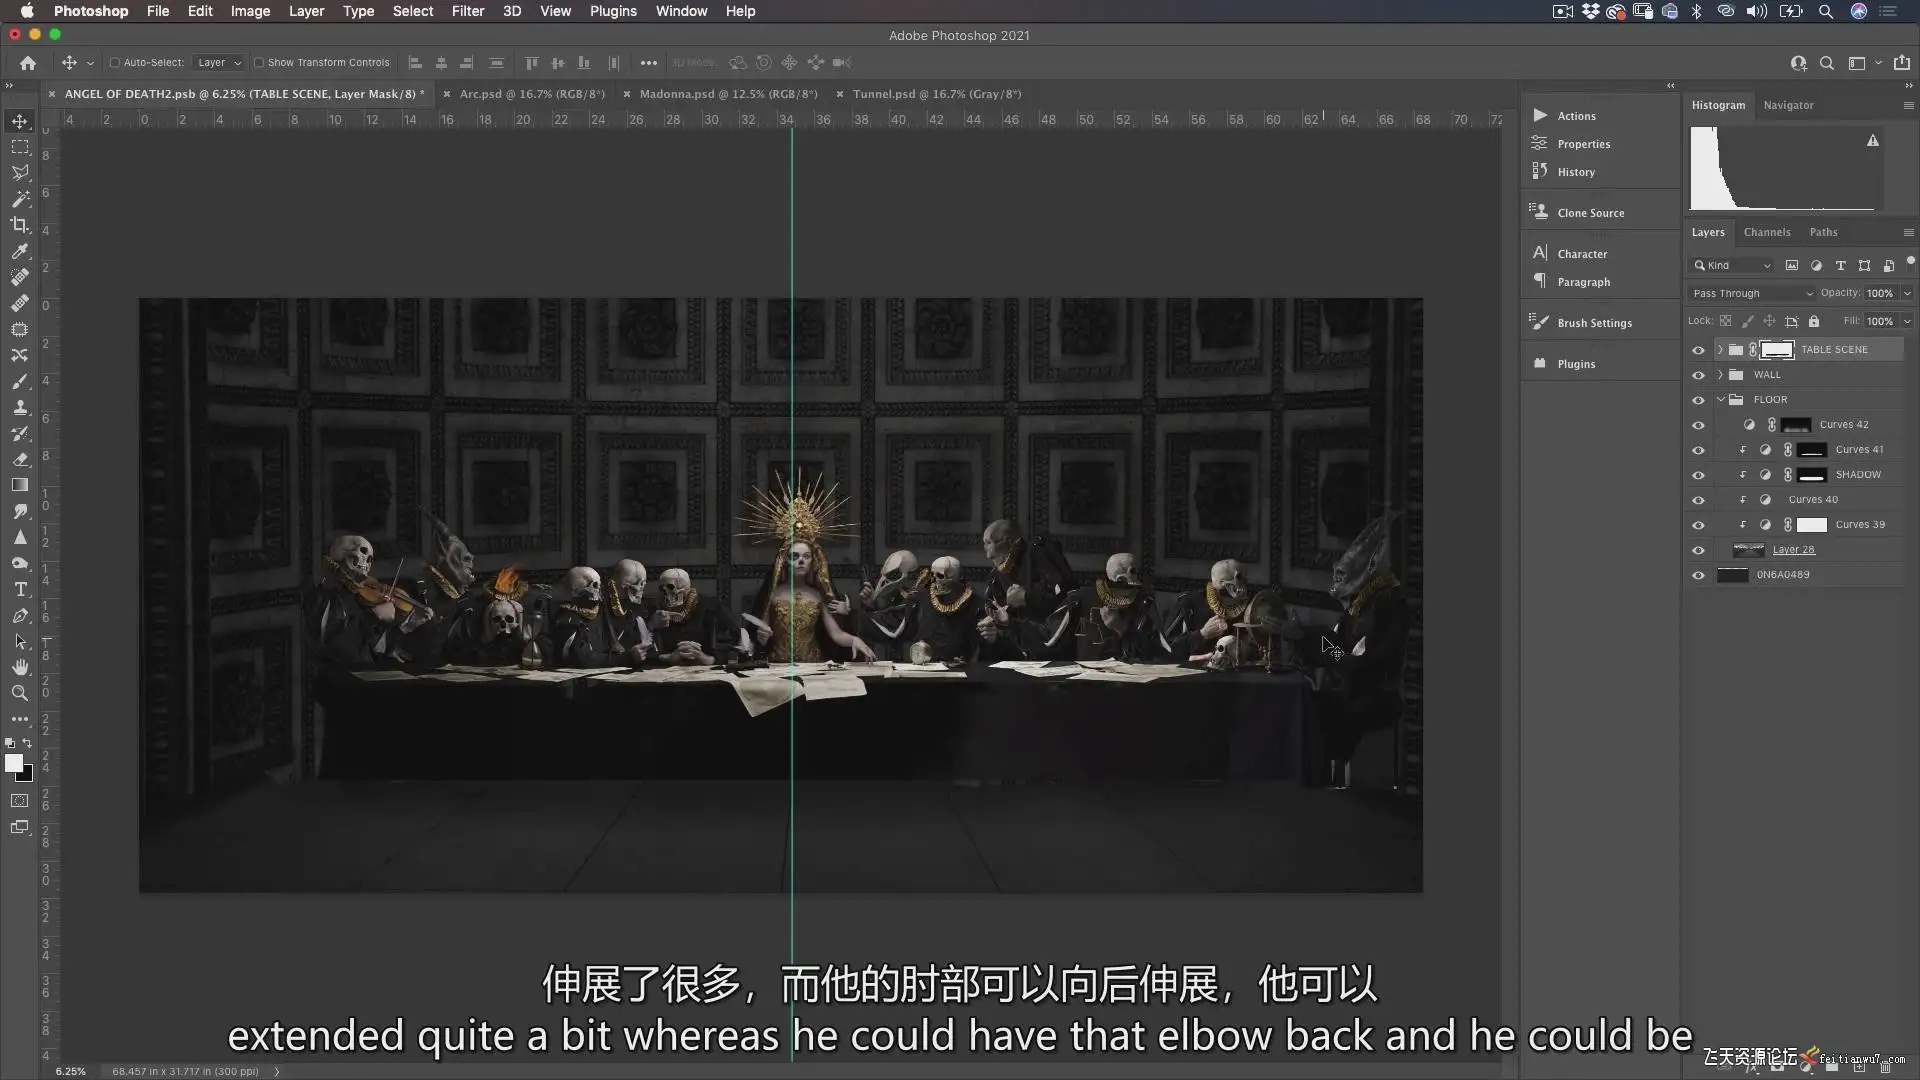1920x1080 pixels.
Task: Select the Hand tool
Action: (20, 667)
